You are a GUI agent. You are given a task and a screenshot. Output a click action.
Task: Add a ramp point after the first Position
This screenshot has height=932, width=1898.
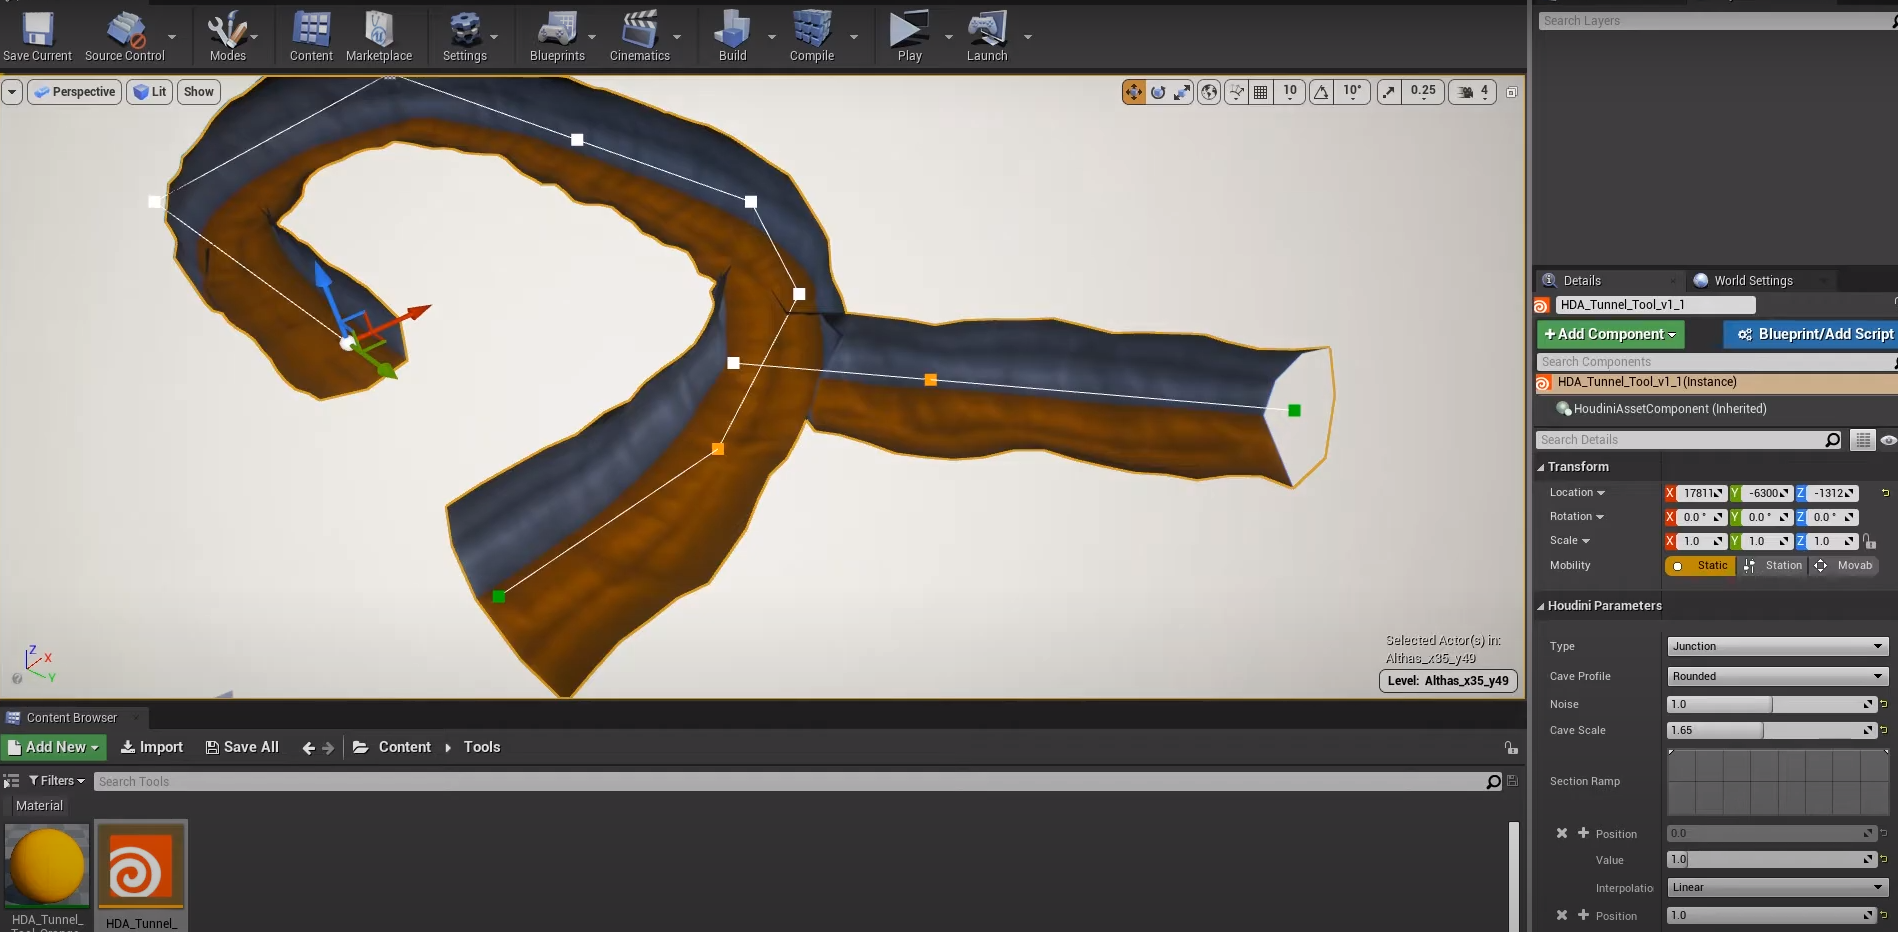click(x=1583, y=833)
